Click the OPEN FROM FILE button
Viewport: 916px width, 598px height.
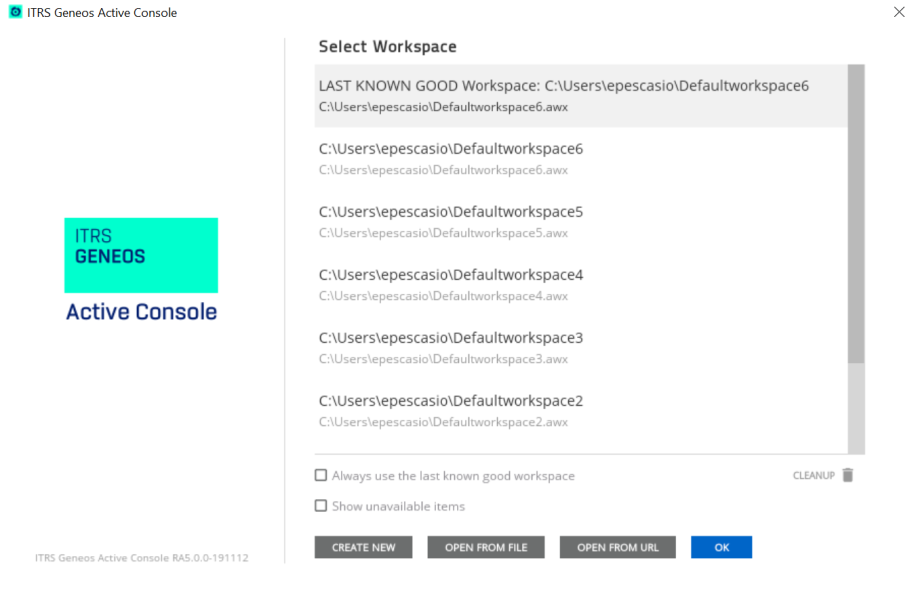pos(486,547)
